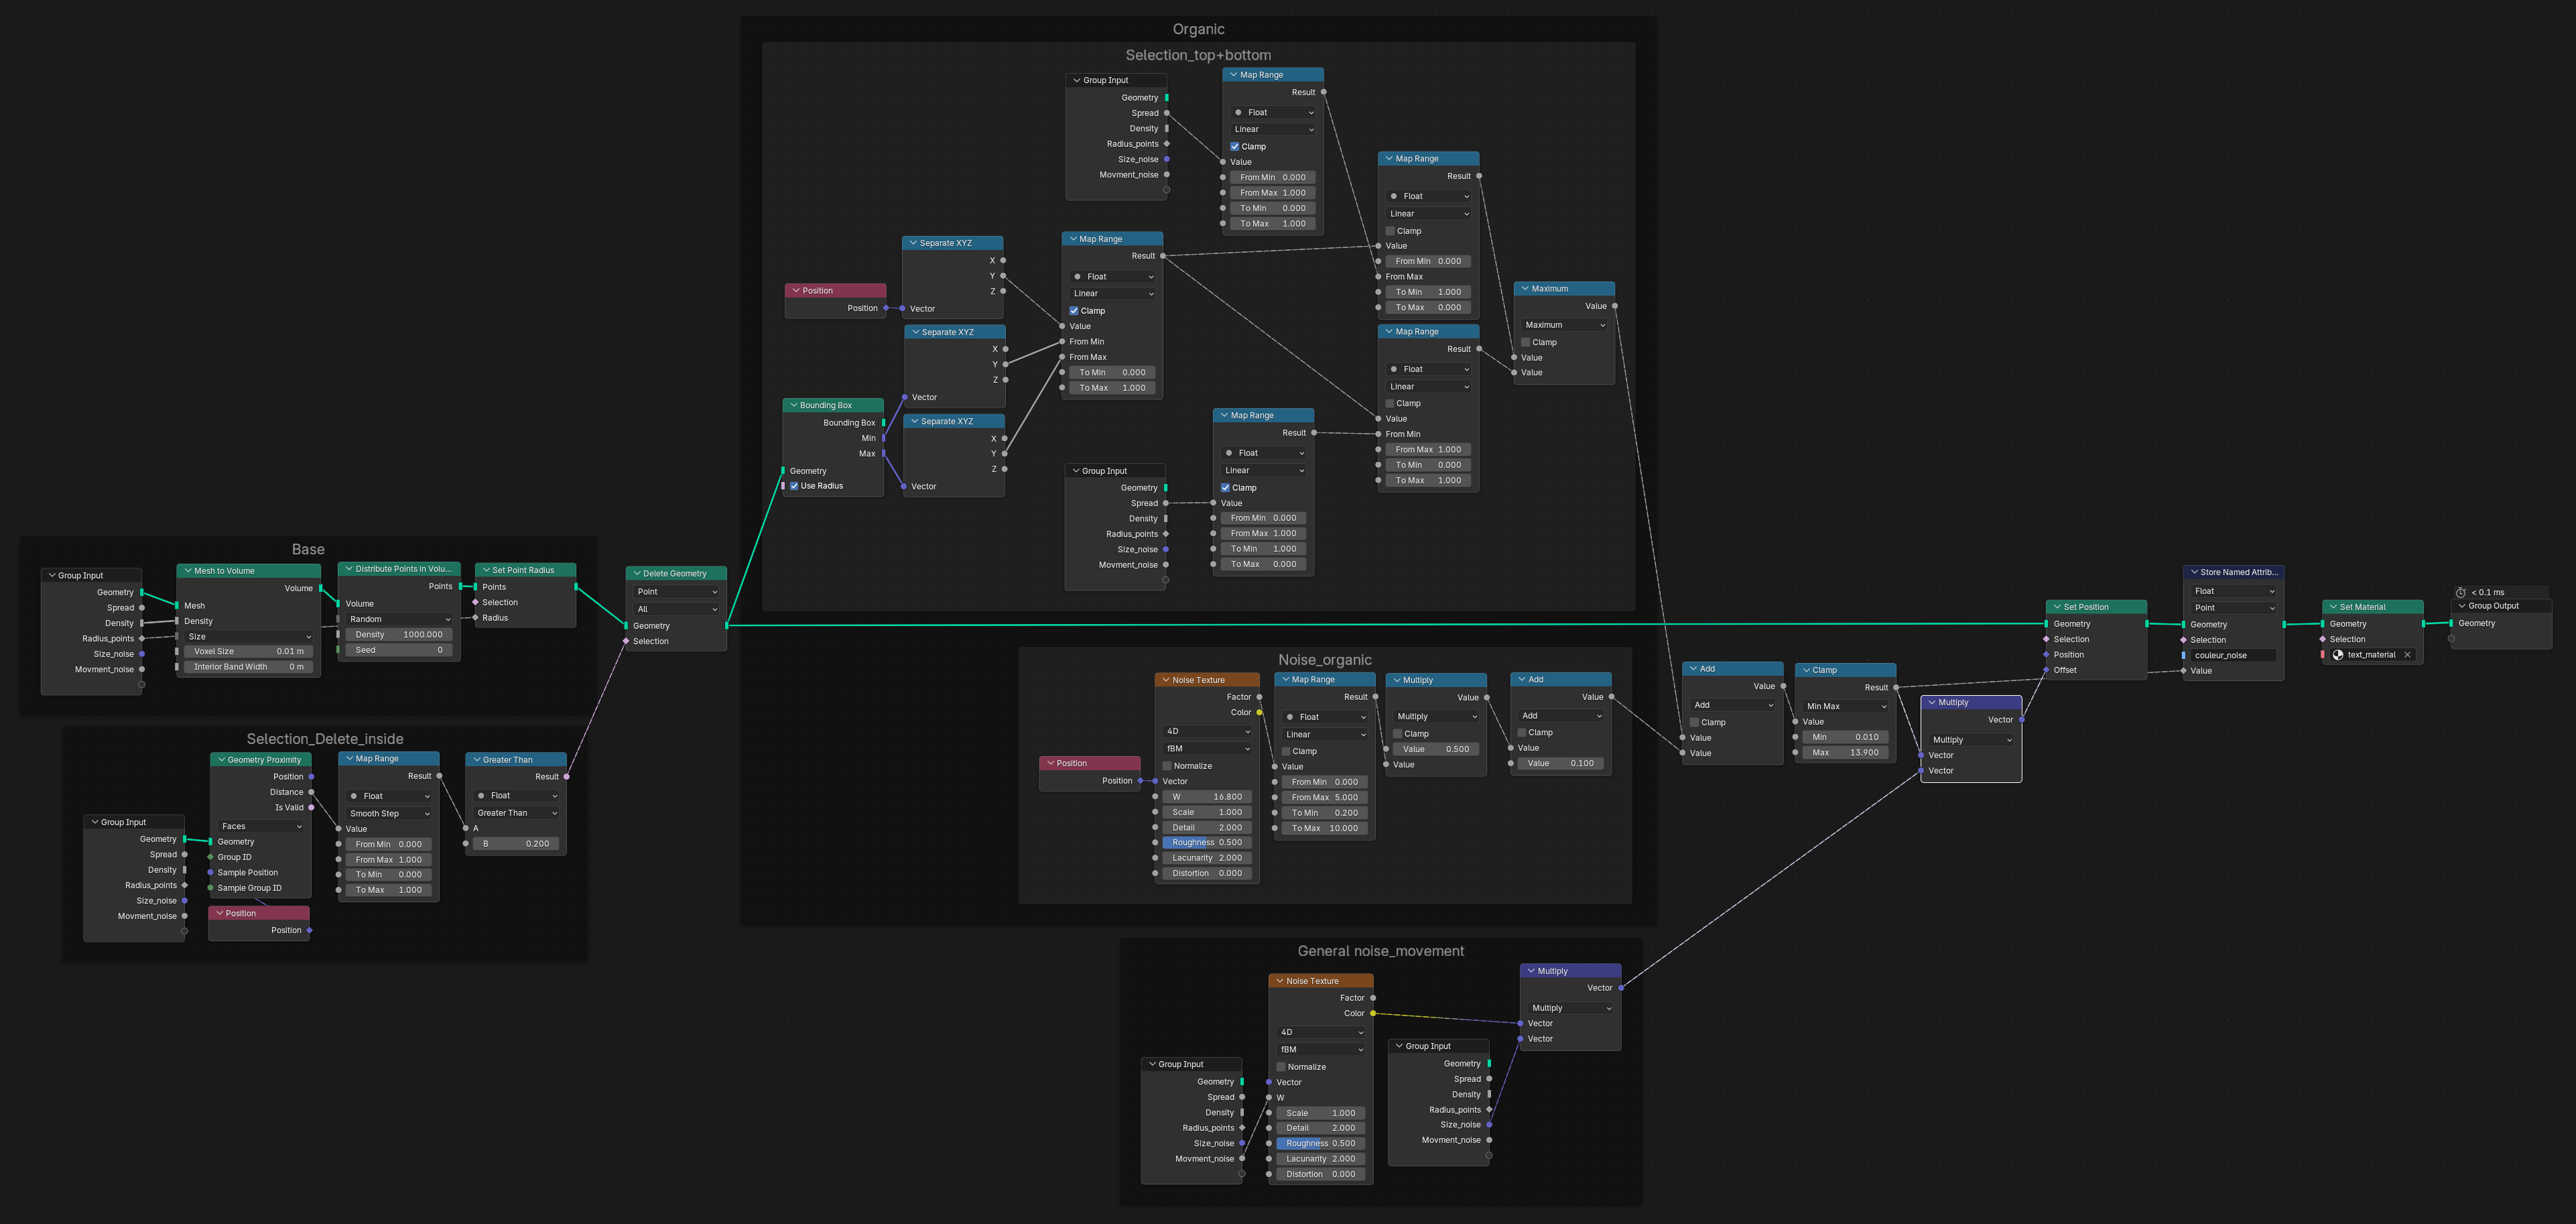This screenshot has height=1224, width=2576.
Task: Toggle Use Radius checkbox in Bounding Box
Action: point(794,486)
